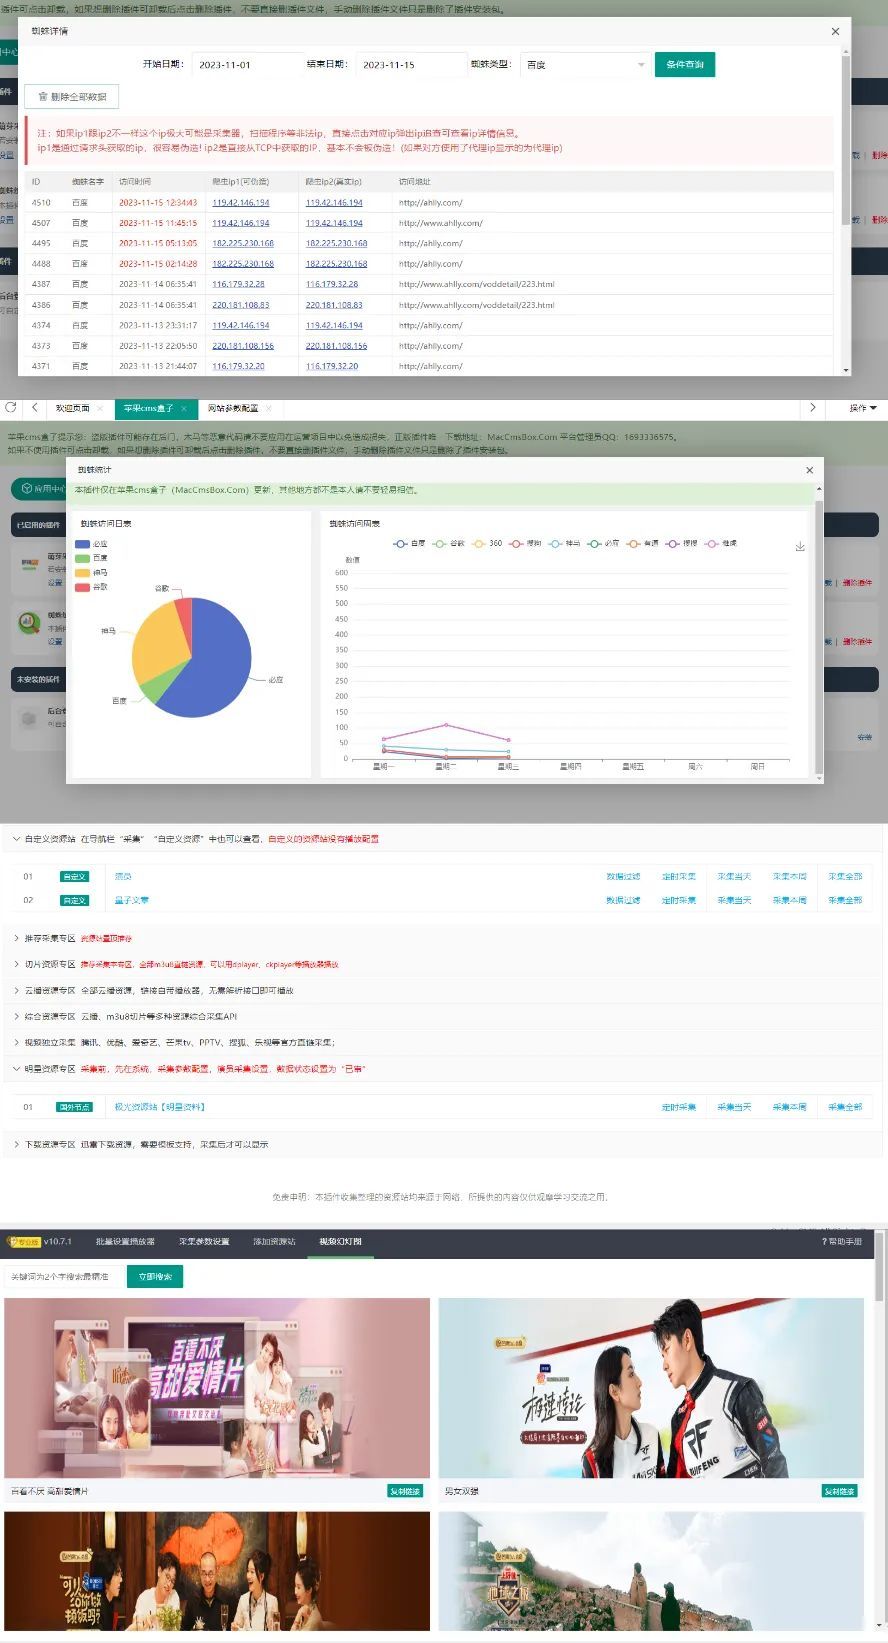Toggle the 神马 series in line chart legend
The width and height of the screenshot is (888, 1643).
[x=564, y=543]
